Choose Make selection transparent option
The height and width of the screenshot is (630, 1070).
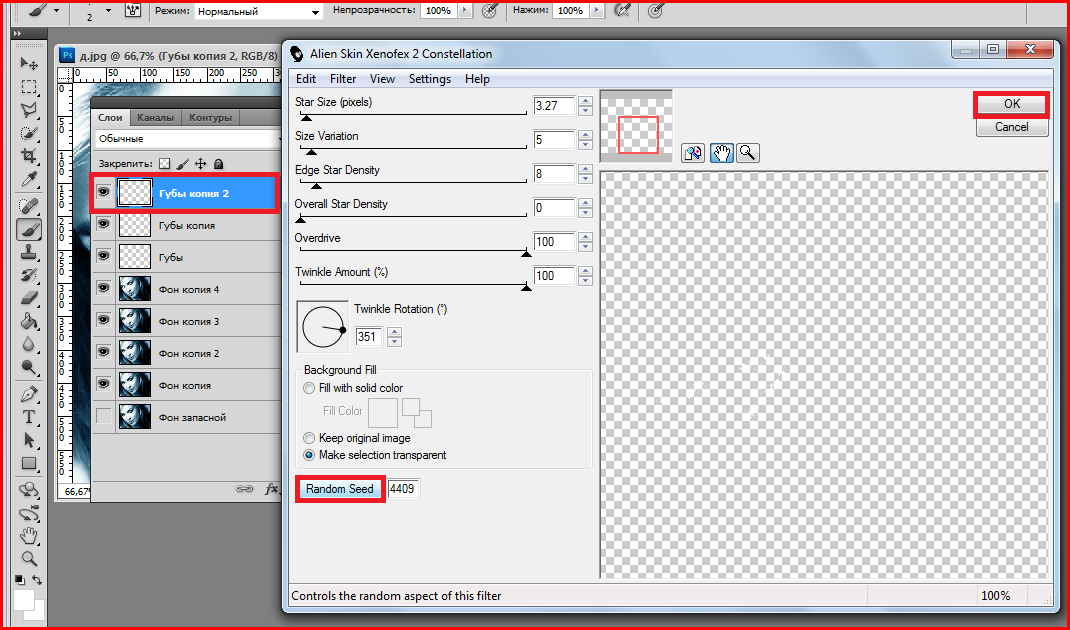coord(309,455)
